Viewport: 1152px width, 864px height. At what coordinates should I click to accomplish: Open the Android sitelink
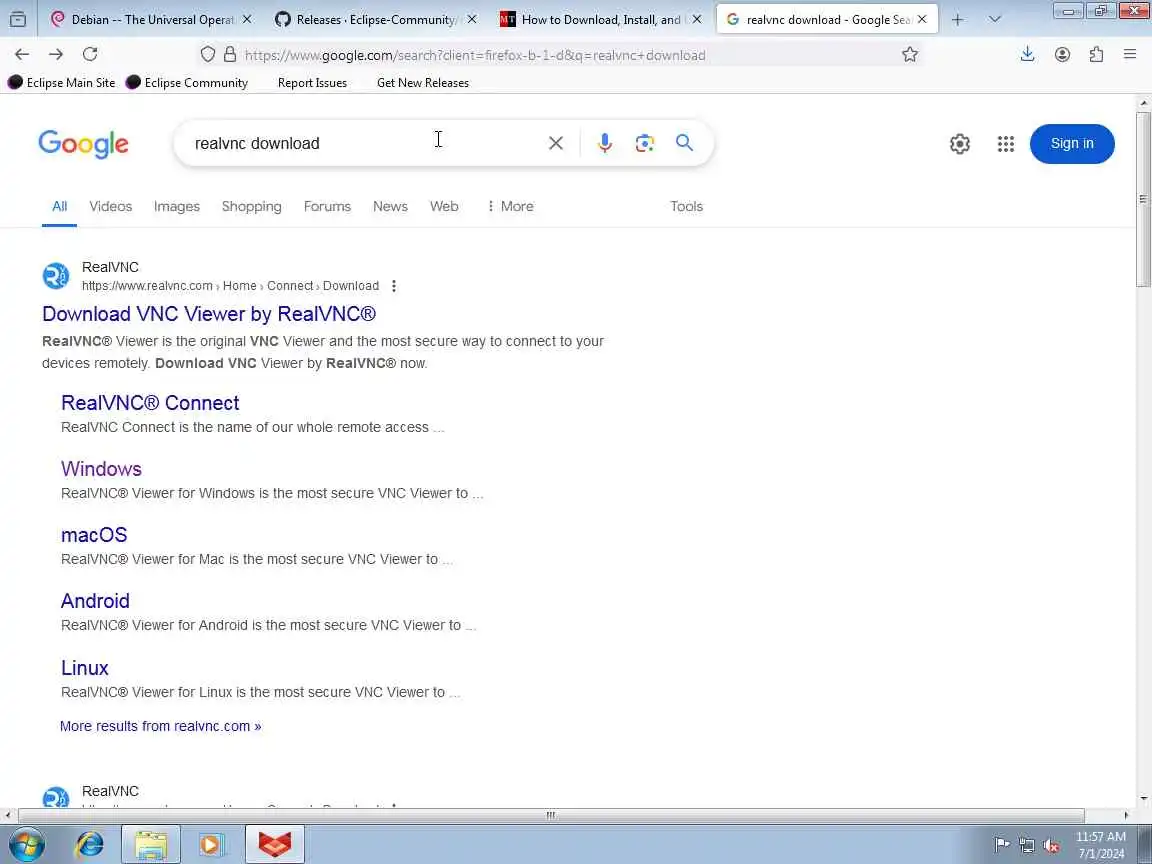coord(95,601)
